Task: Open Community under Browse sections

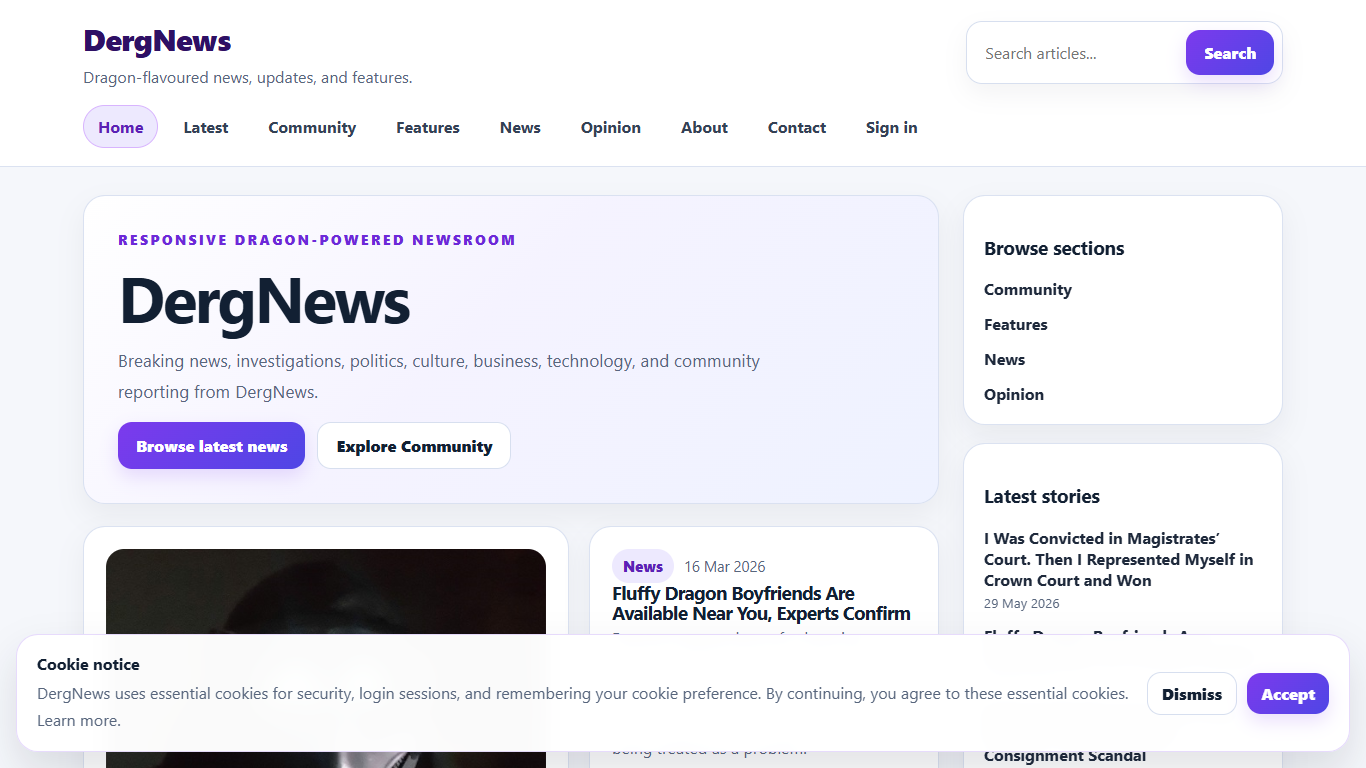Action: 1027,289
